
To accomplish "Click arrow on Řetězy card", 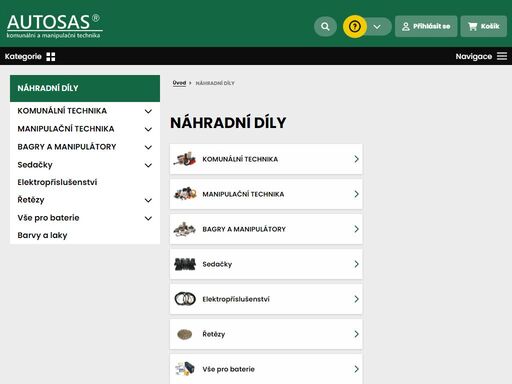I will (x=356, y=334).
